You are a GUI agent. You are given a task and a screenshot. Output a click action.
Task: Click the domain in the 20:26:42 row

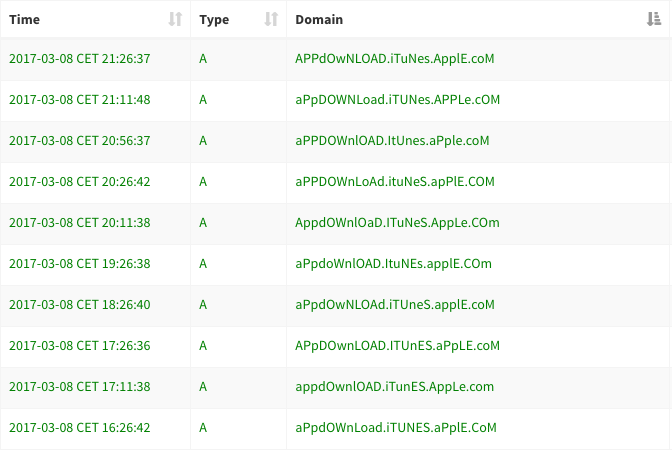[x=395, y=182]
